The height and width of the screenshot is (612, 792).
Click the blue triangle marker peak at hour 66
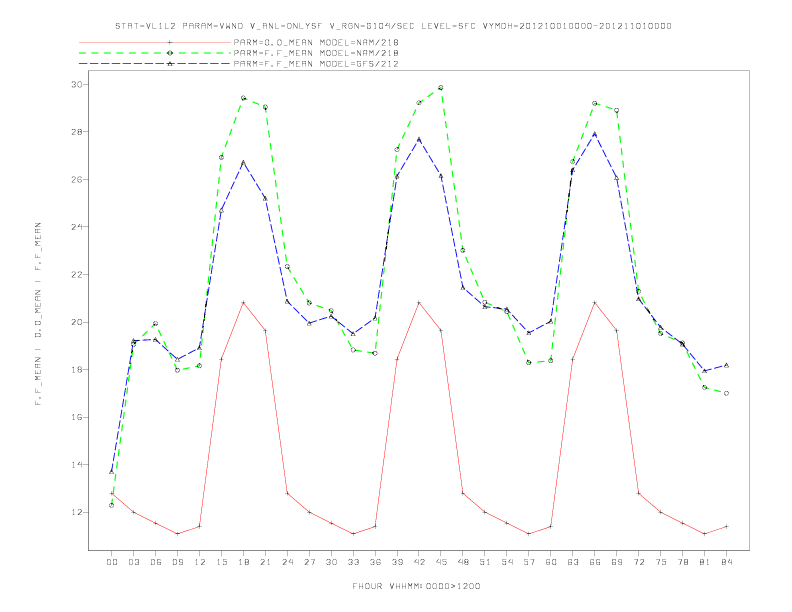[595, 134]
